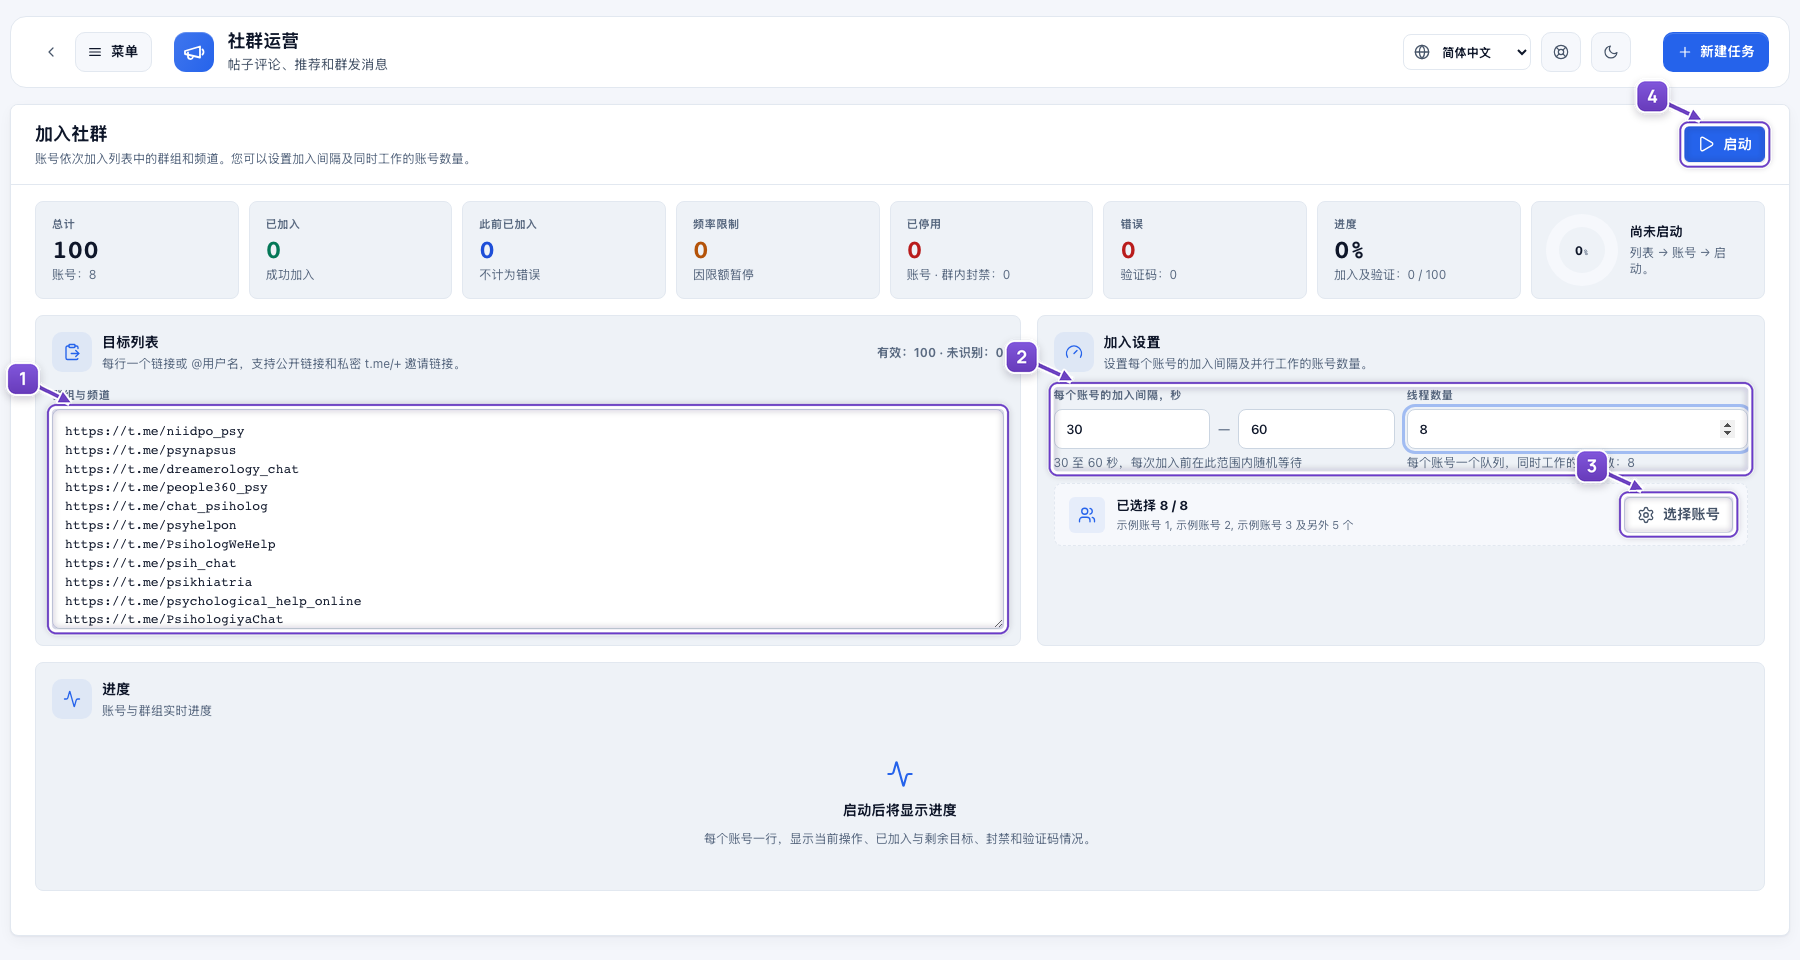Open account picker via 选择账号
The height and width of the screenshot is (960, 1800).
click(1678, 514)
